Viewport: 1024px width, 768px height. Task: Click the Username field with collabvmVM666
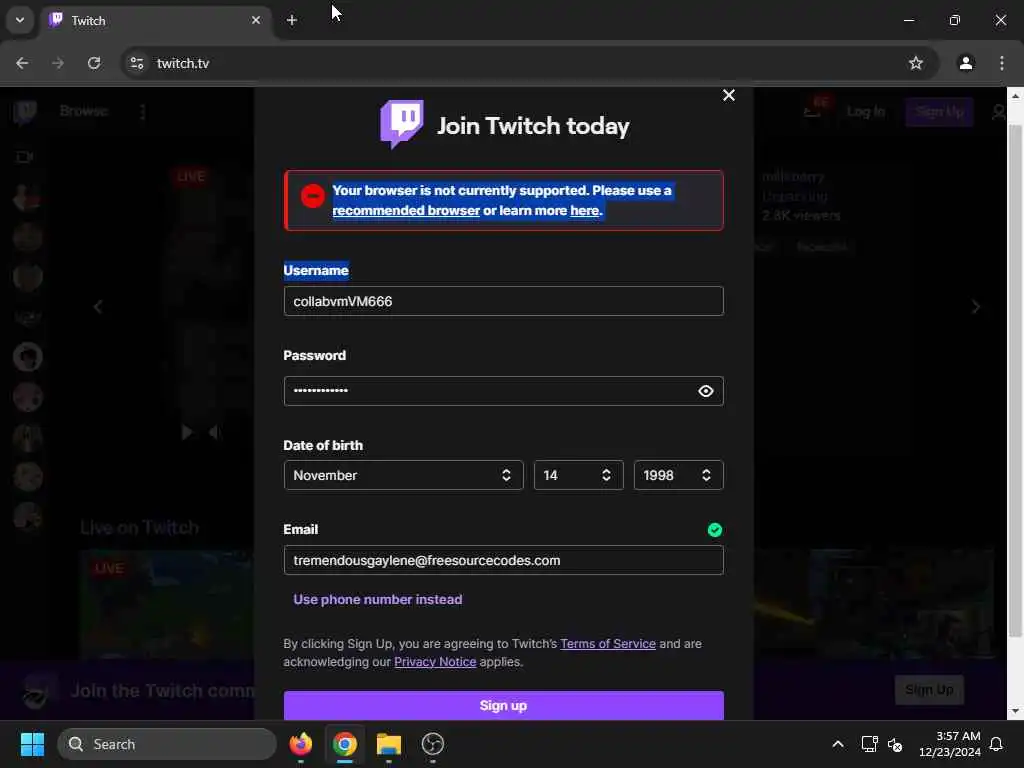pos(504,301)
